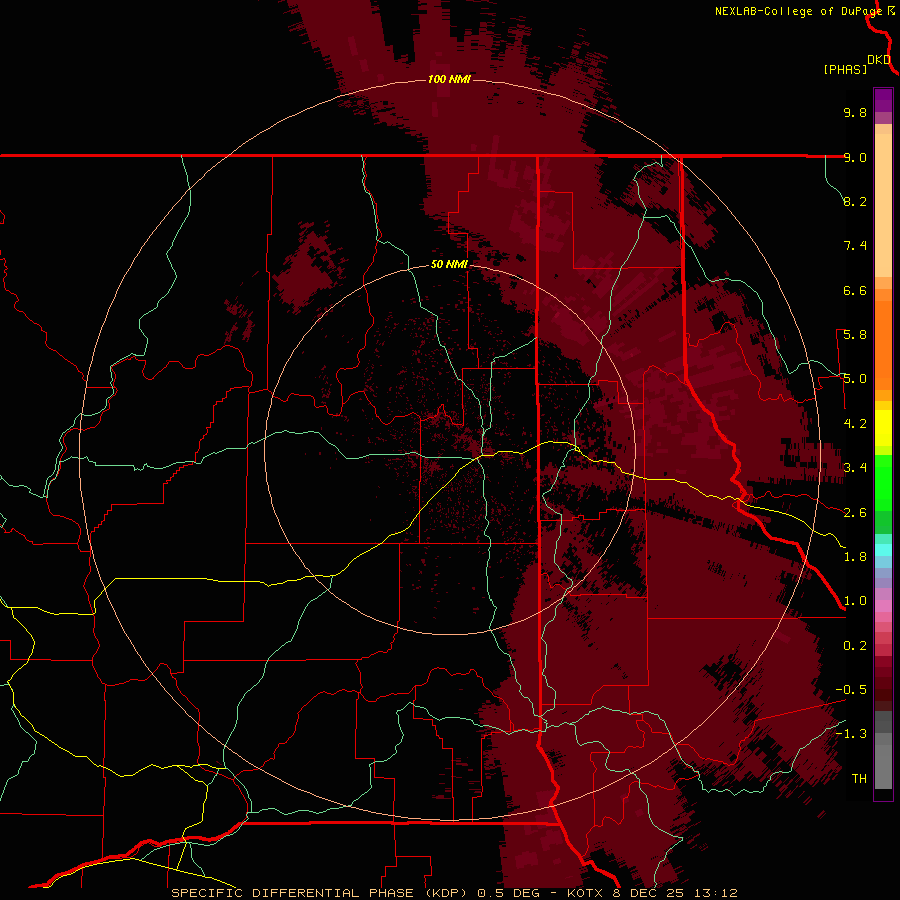Click the 100 NMI range ring label

coord(449,79)
